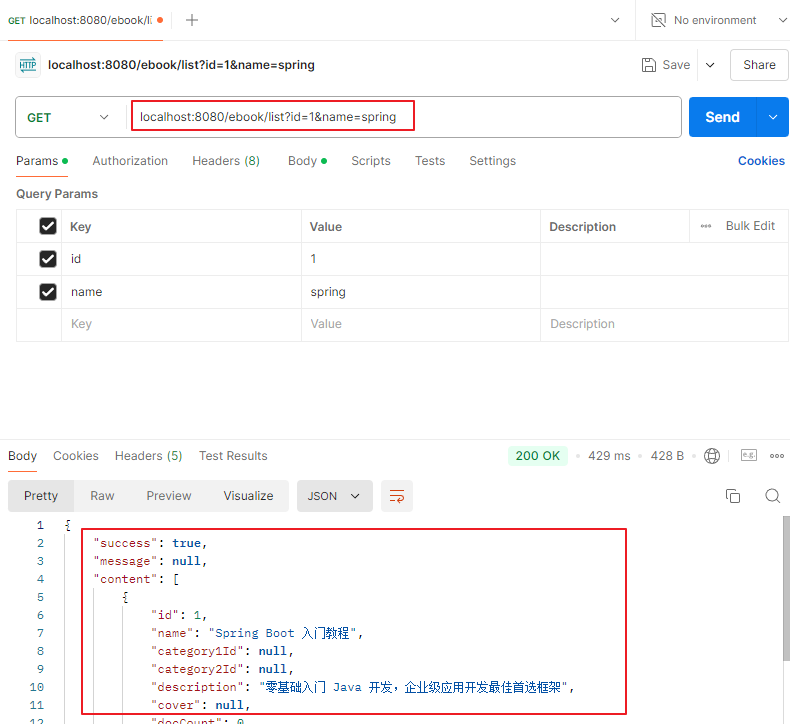This screenshot has height=724, width=790.
Task: Collapse the JSON root object on line 1
Action: (x=67, y=525)
